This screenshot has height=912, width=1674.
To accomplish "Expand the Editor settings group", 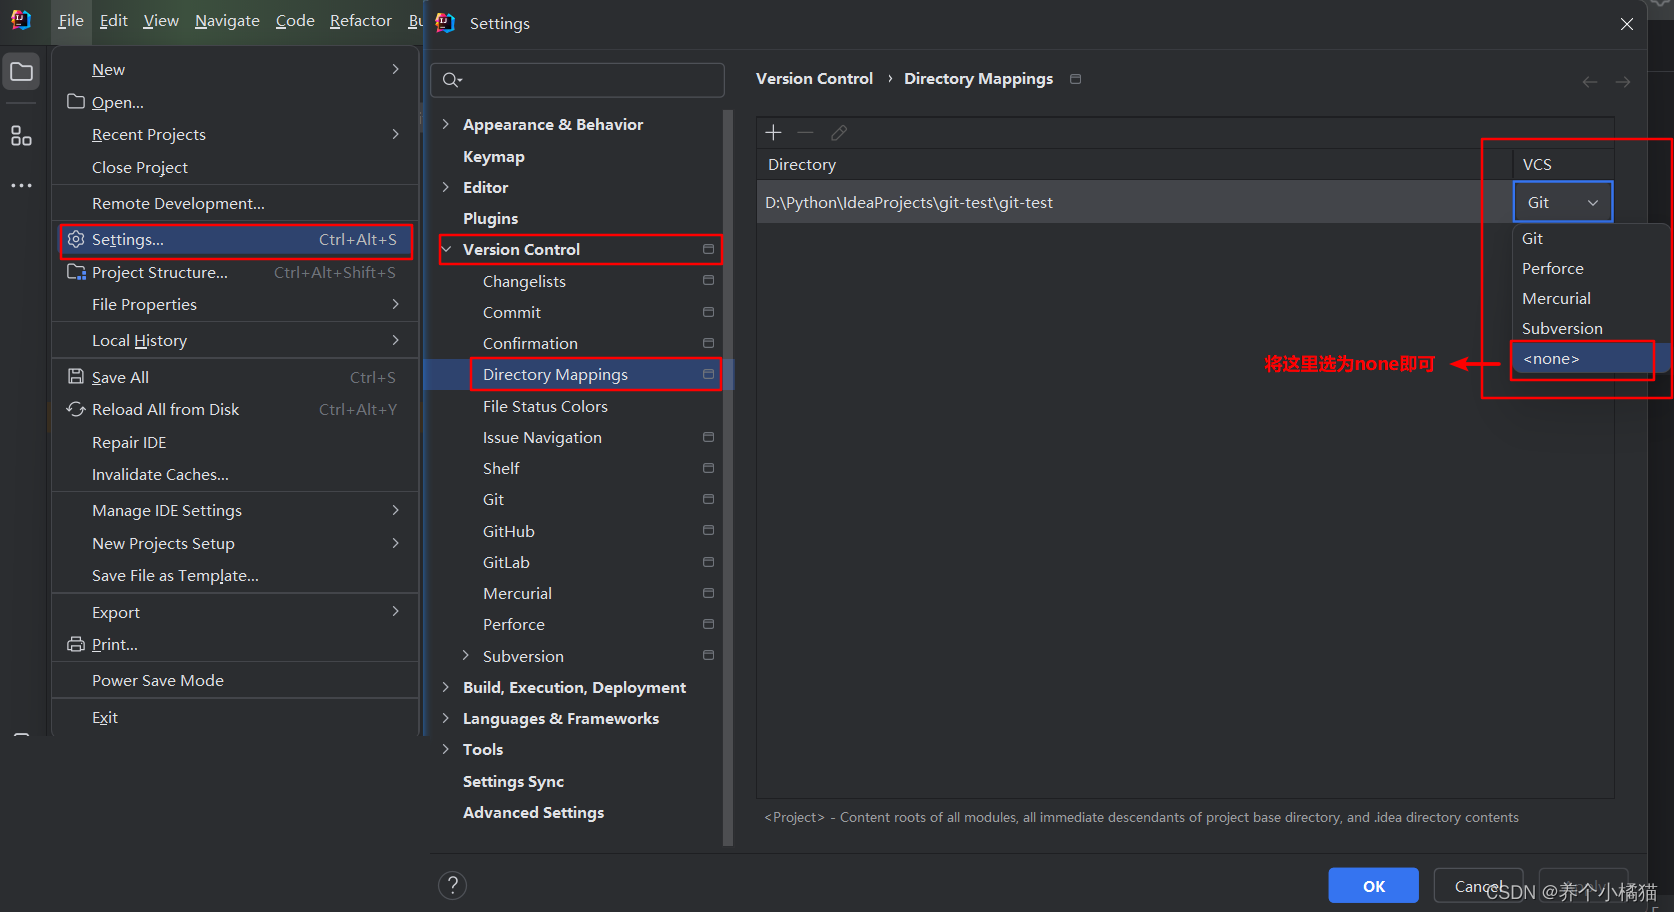I will (446, 187).
